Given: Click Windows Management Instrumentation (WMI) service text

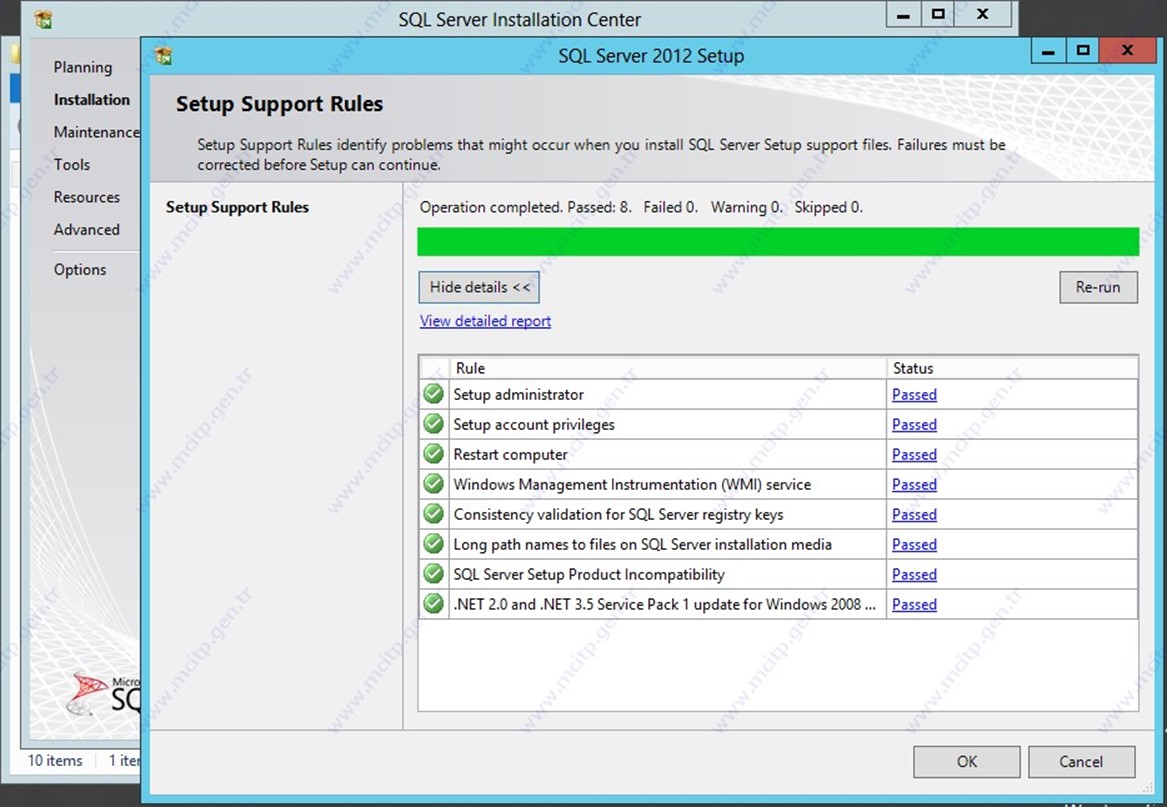Looking at the screenshot, I should click(x=633, y=485).
